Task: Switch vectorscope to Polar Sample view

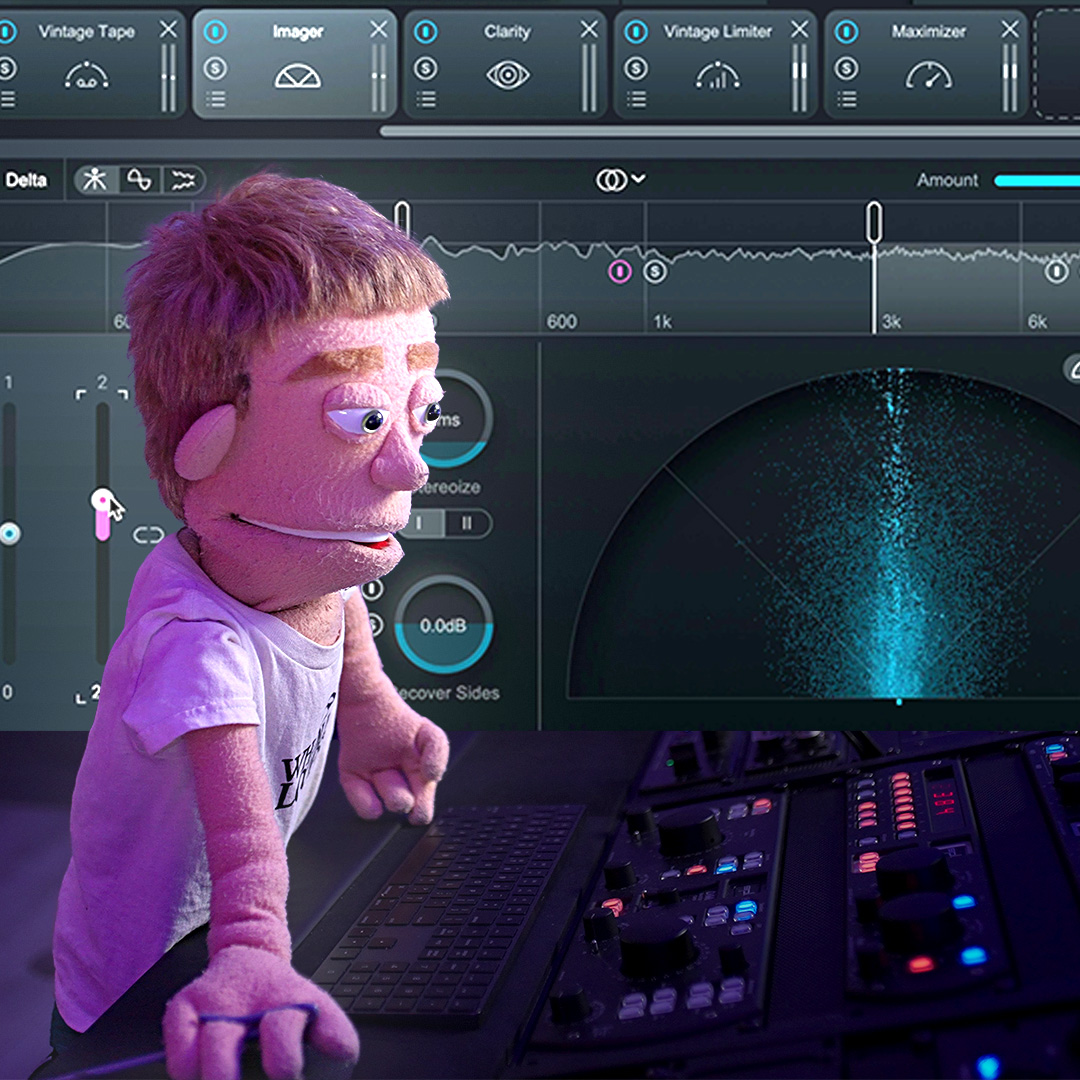Action: pos(95,180)
